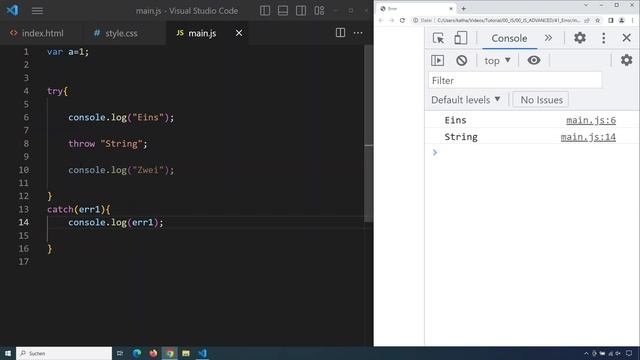
Task: Split the editor to the right
Action: pos(340,33)
